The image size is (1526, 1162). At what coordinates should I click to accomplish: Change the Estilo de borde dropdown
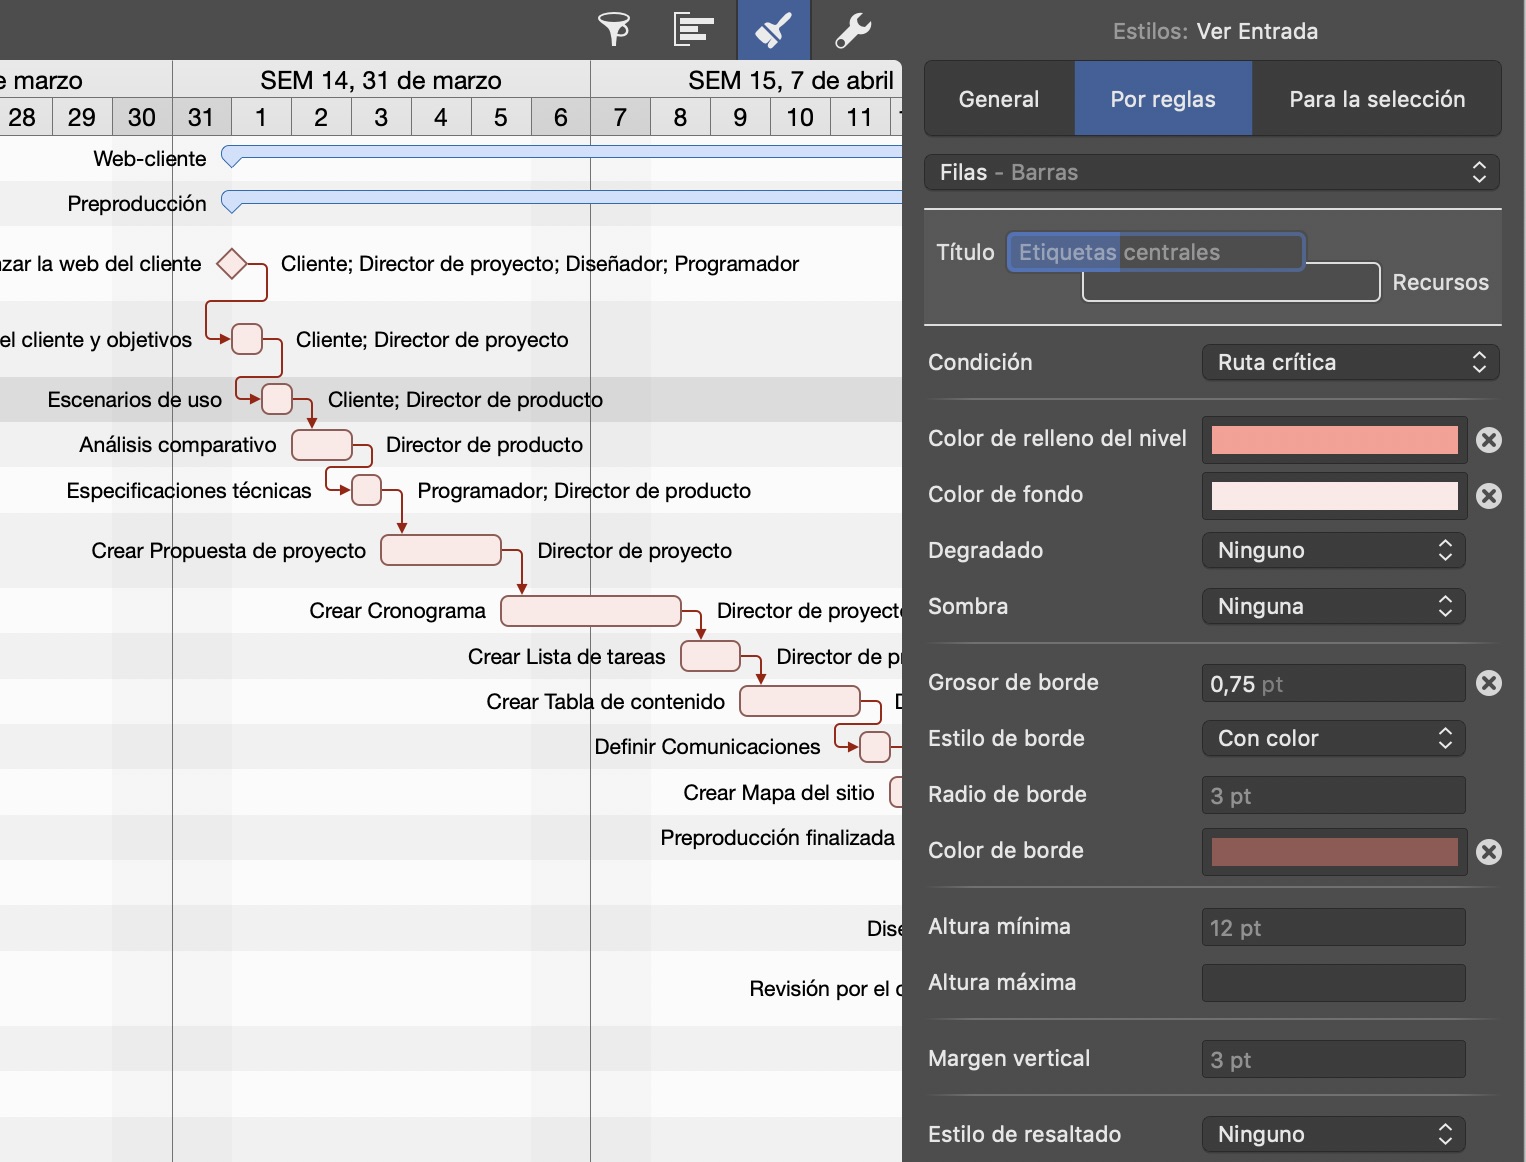pyautogui.click(x=1333, y=738)
